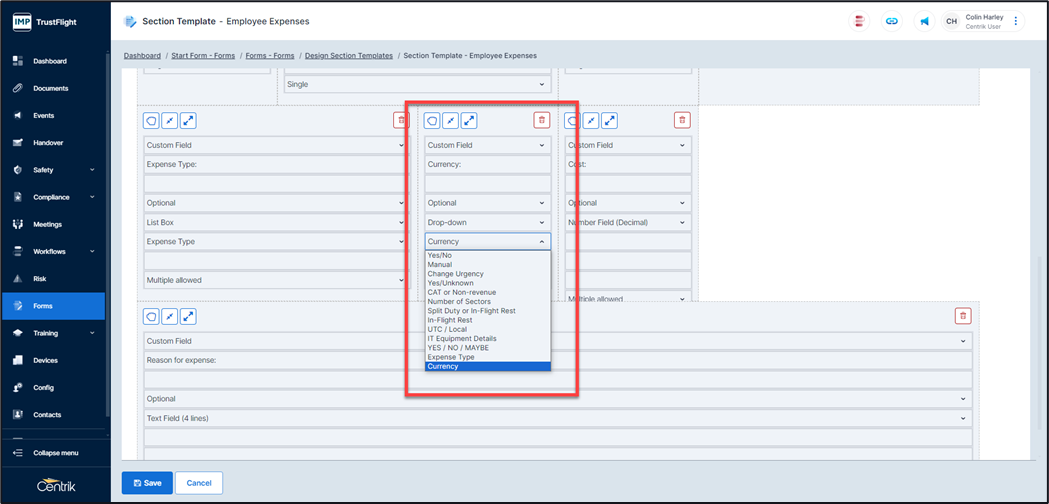Delete the Reason for expense field
The width and height of the screenshot is (1049, 504).
tap(963, 316)
